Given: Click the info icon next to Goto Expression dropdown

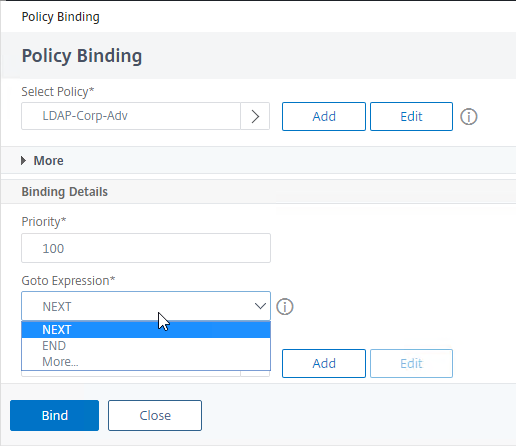Looking at the screenshot, I should pyautogui.click(x=285, y=306).
